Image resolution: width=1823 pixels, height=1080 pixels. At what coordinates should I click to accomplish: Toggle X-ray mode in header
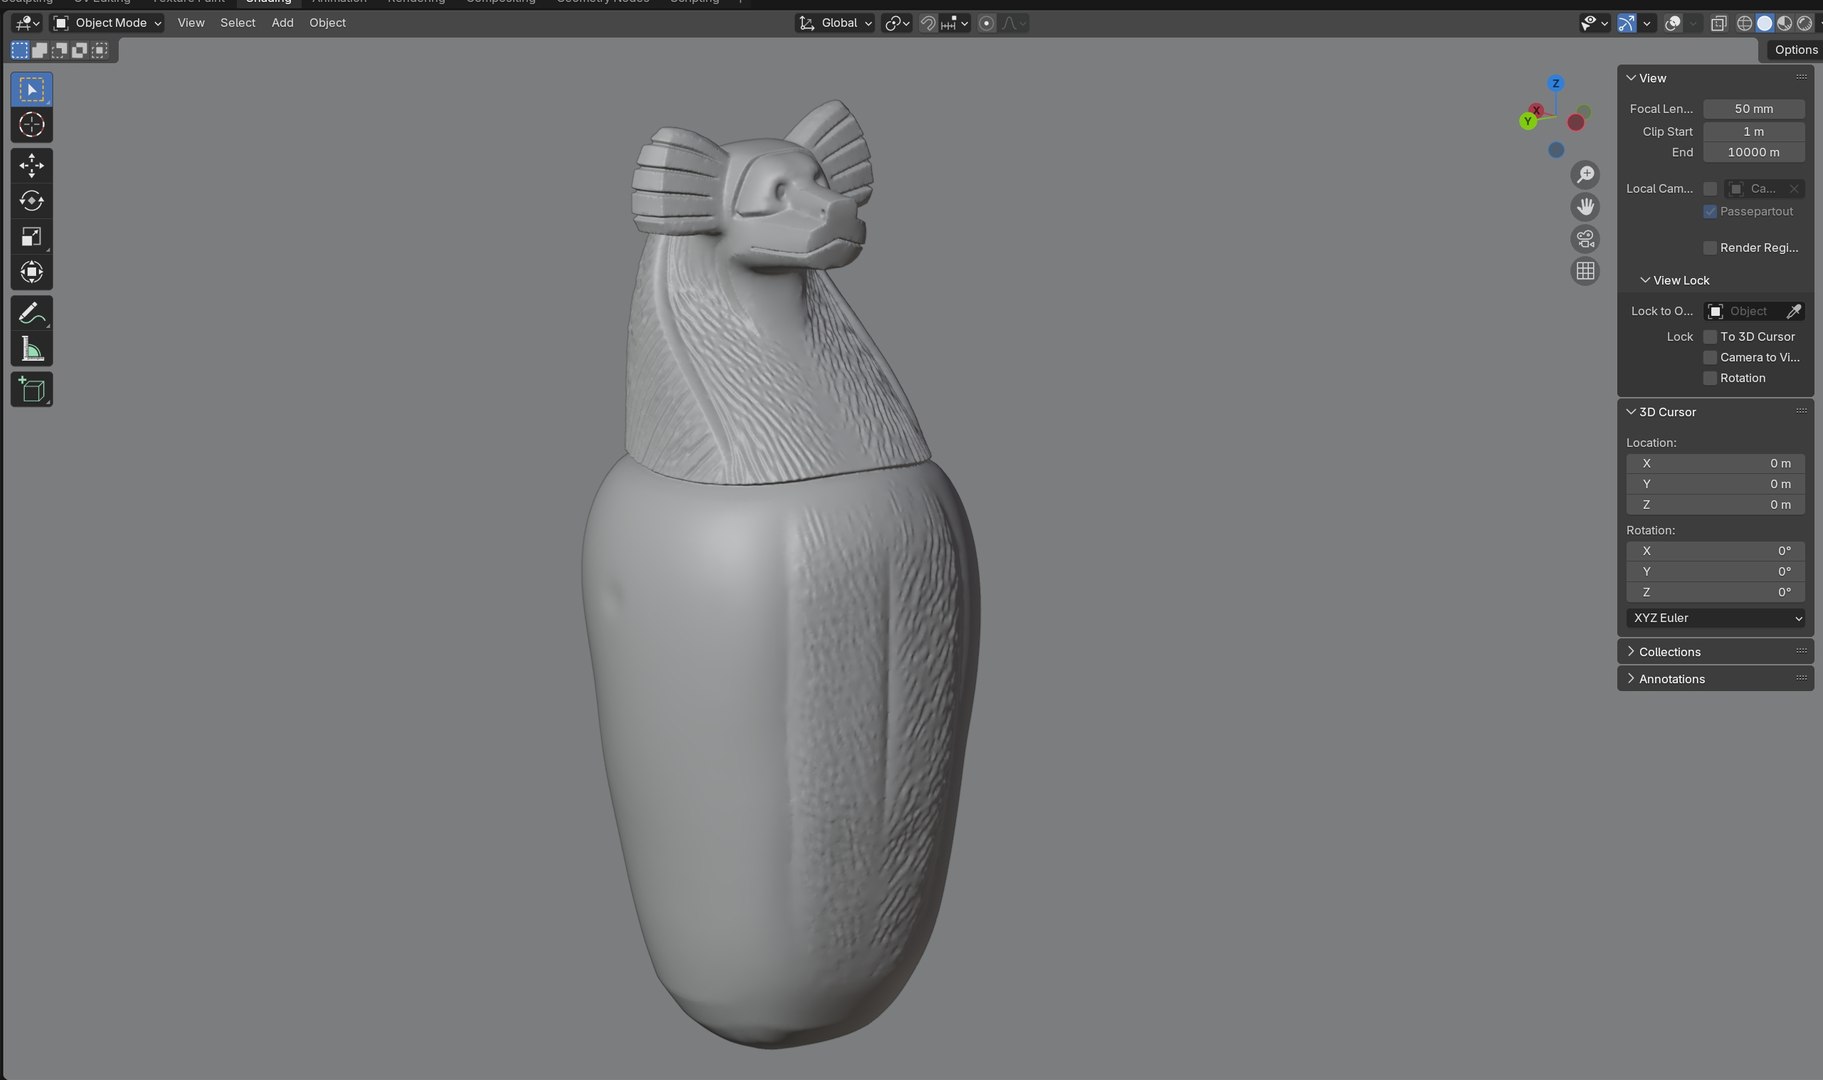tap(1719, 23)
